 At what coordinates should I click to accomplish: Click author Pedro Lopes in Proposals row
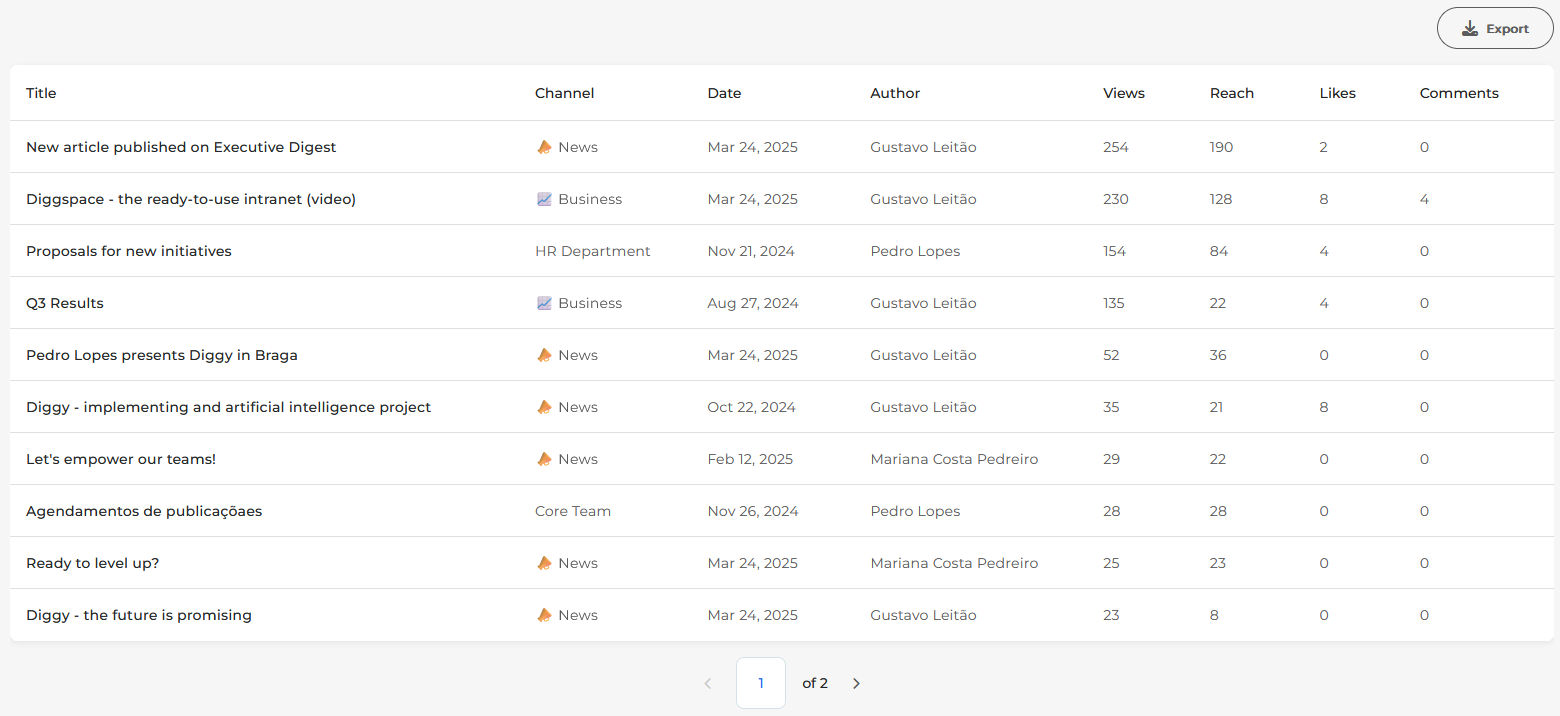[x=915, y=251]
